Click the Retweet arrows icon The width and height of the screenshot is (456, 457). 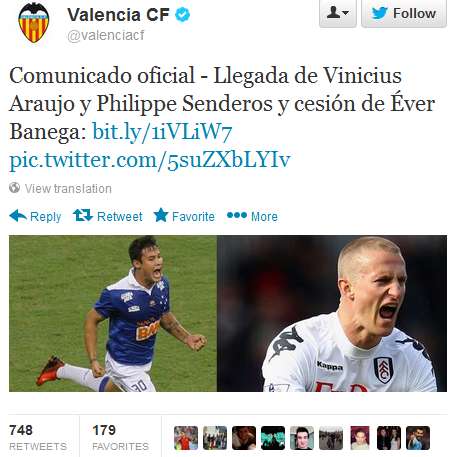(x=83, y=215)
